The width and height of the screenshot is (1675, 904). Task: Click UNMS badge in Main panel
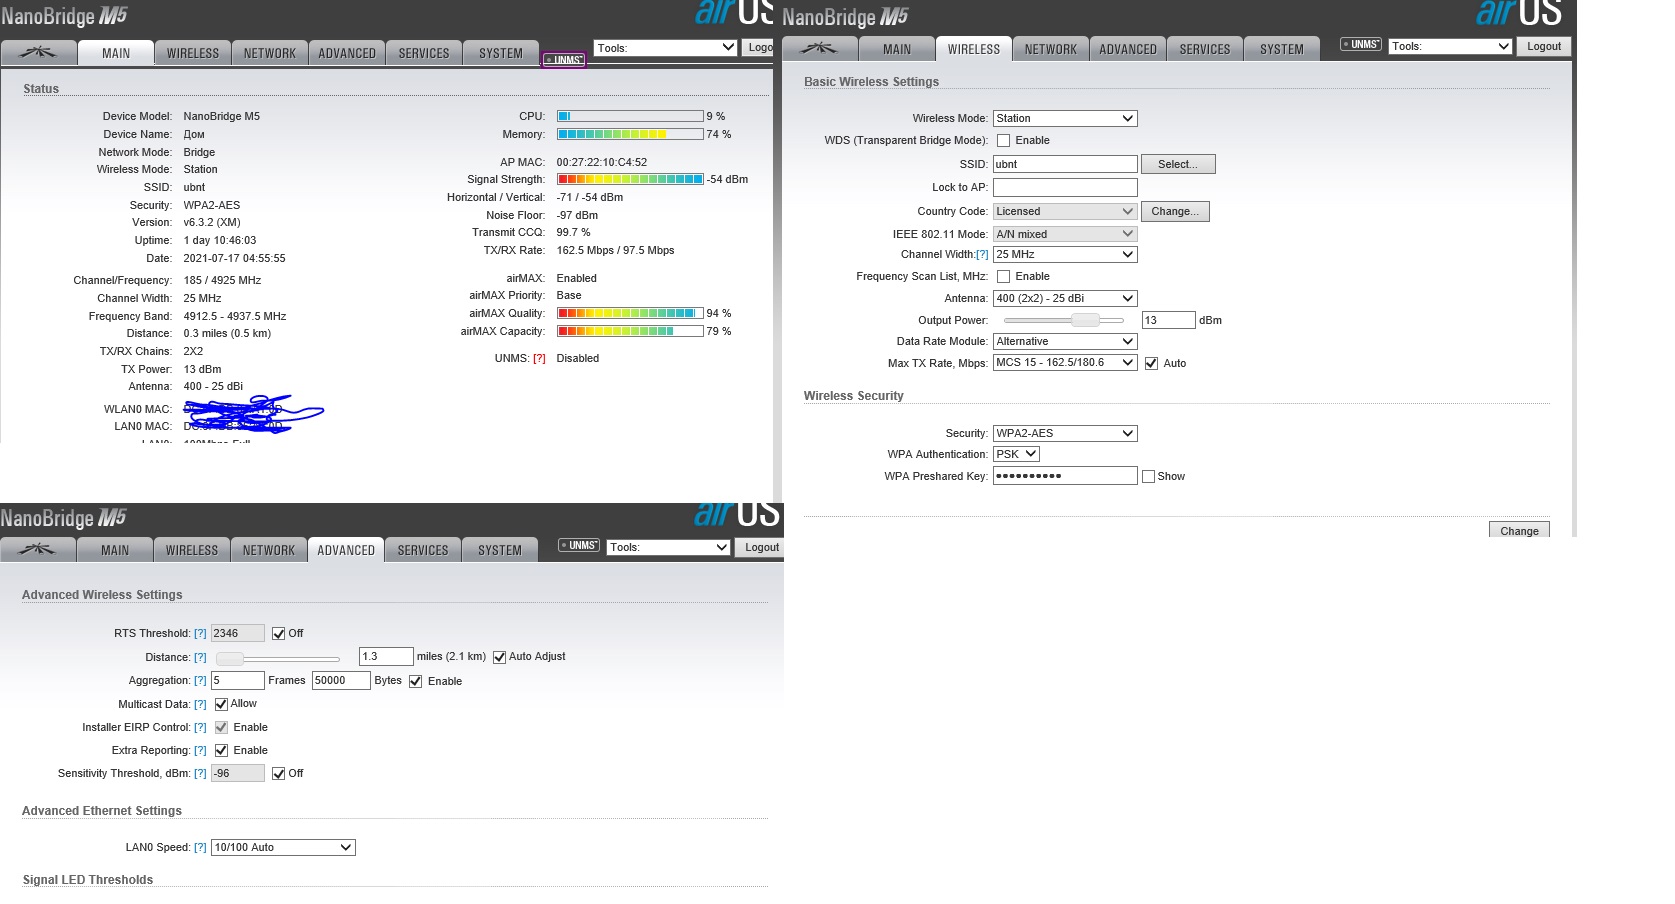pos(564,60)
